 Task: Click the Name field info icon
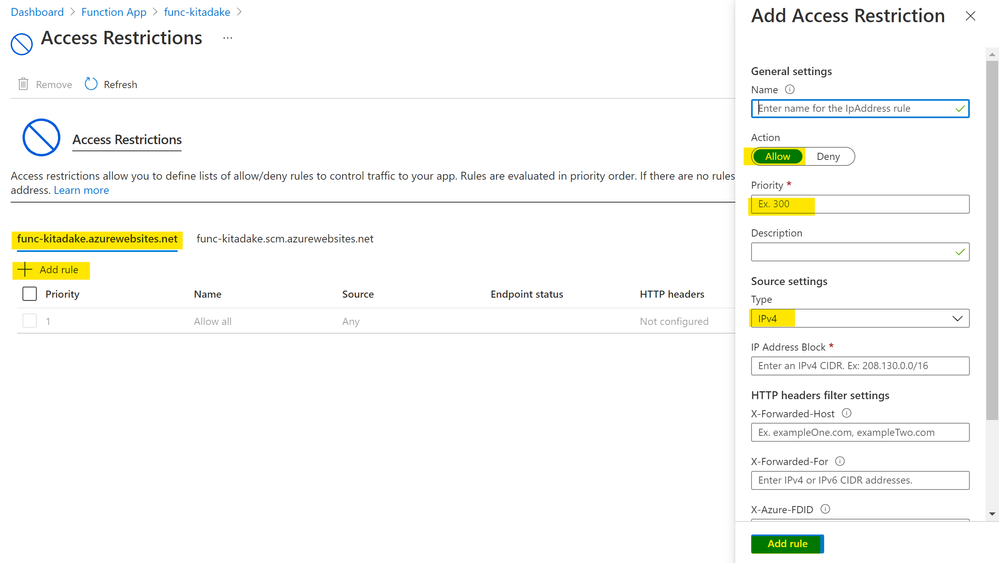click(789, 90)
